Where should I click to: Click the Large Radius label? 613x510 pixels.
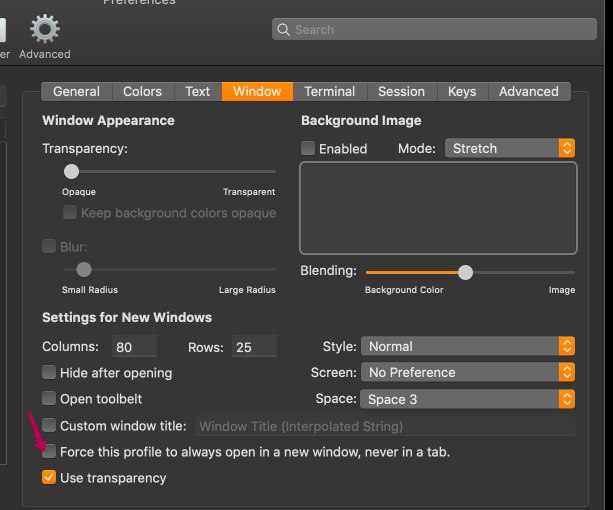point(247,290)
